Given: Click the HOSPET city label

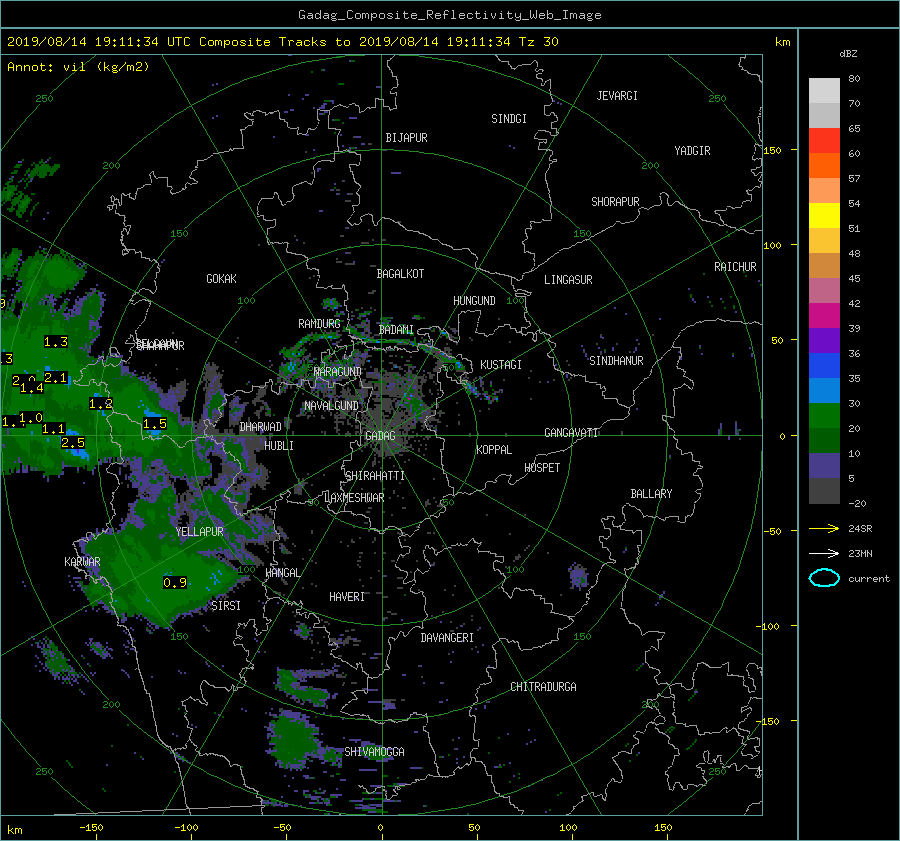Looking at the screenshot, I should [542, 468].
